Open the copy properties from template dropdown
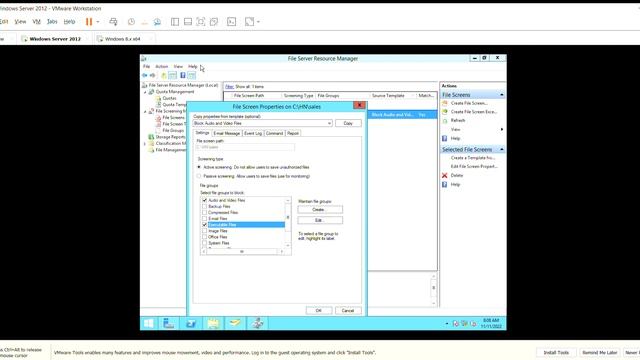640x360 pixels. click(x=329, y=123)
